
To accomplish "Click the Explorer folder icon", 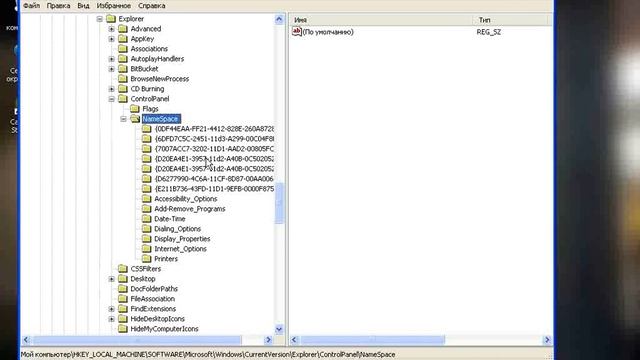I will [x=111, y=19].
